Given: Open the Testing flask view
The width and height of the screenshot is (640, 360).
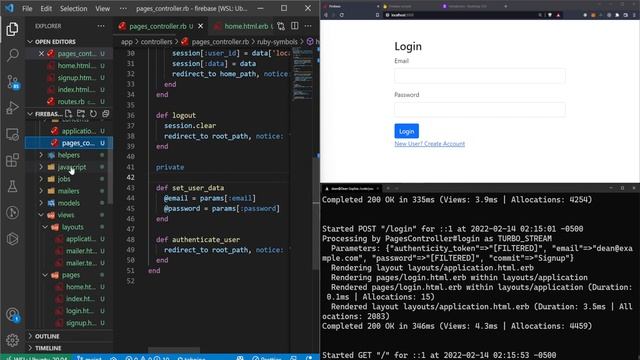Looking at the screenshot, I should click(12, 187).
